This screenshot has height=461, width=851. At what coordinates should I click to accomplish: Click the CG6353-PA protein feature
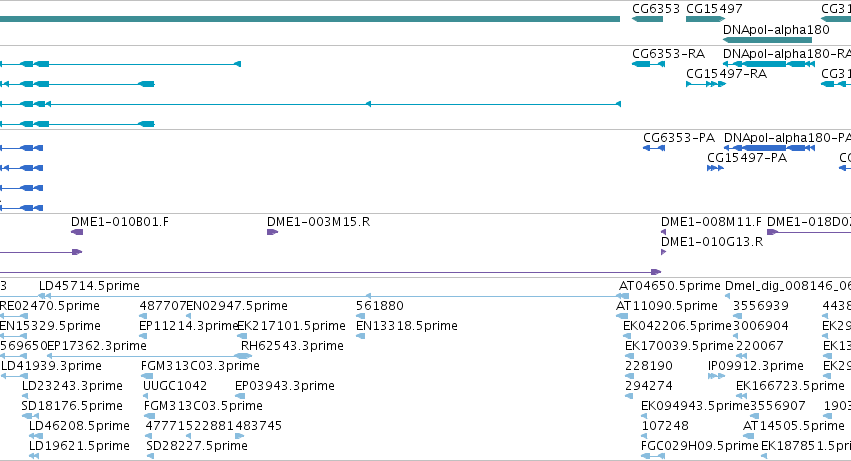(x=654, y=148)
